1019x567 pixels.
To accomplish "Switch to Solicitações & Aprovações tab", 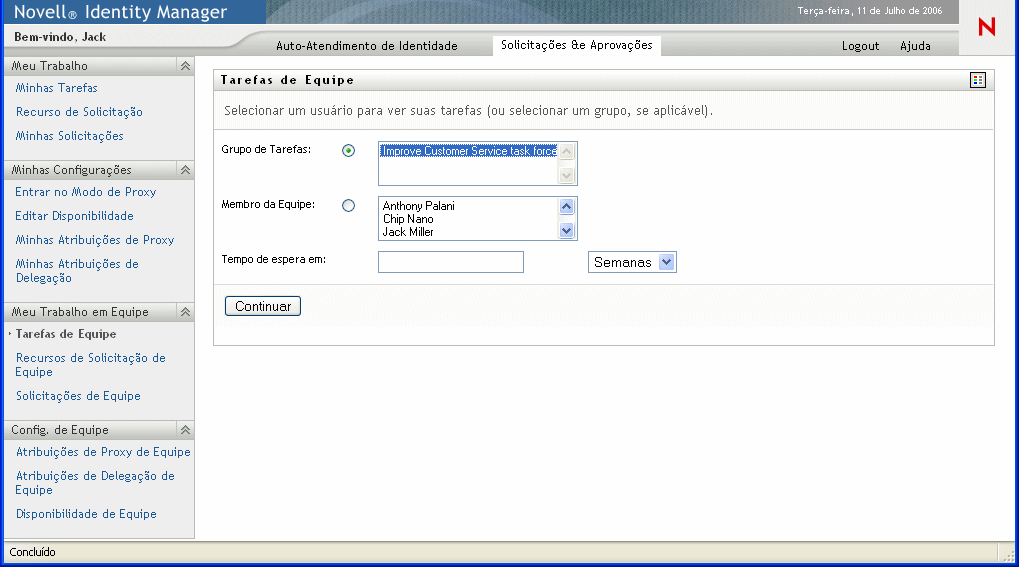I will 576,45.
